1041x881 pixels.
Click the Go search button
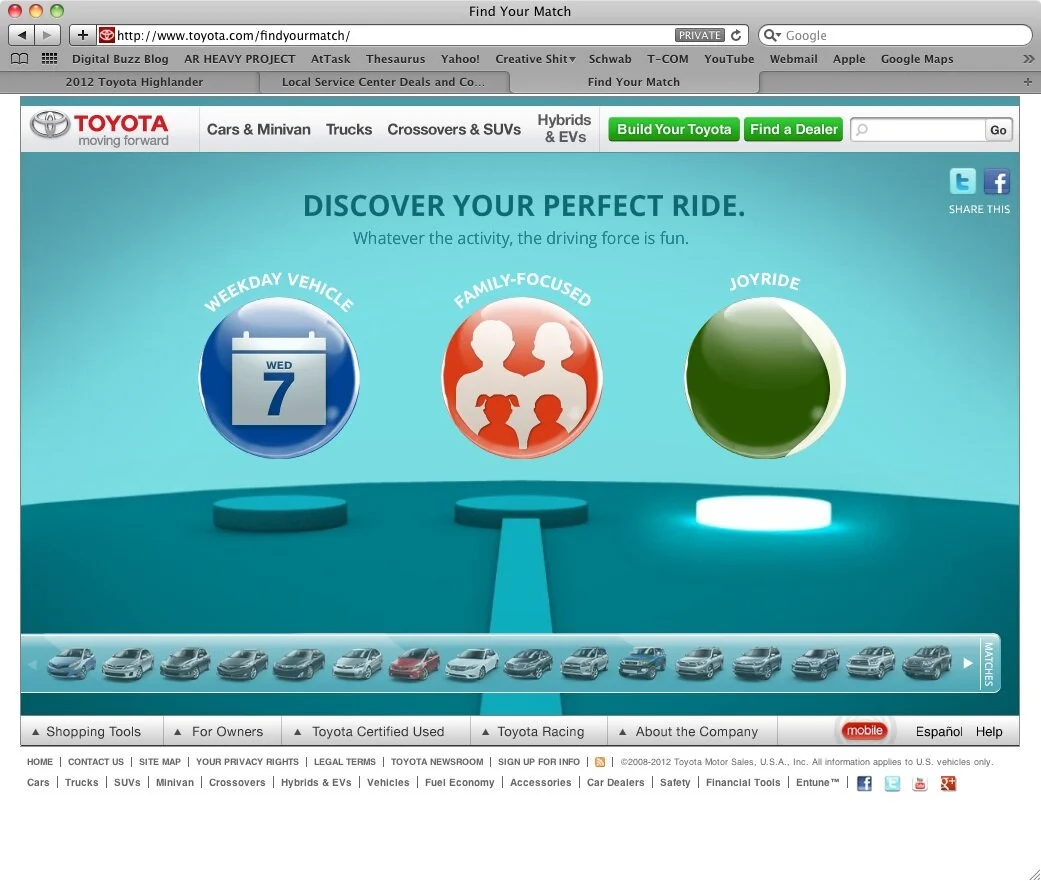pyautogui.click(x=998, y=130)
